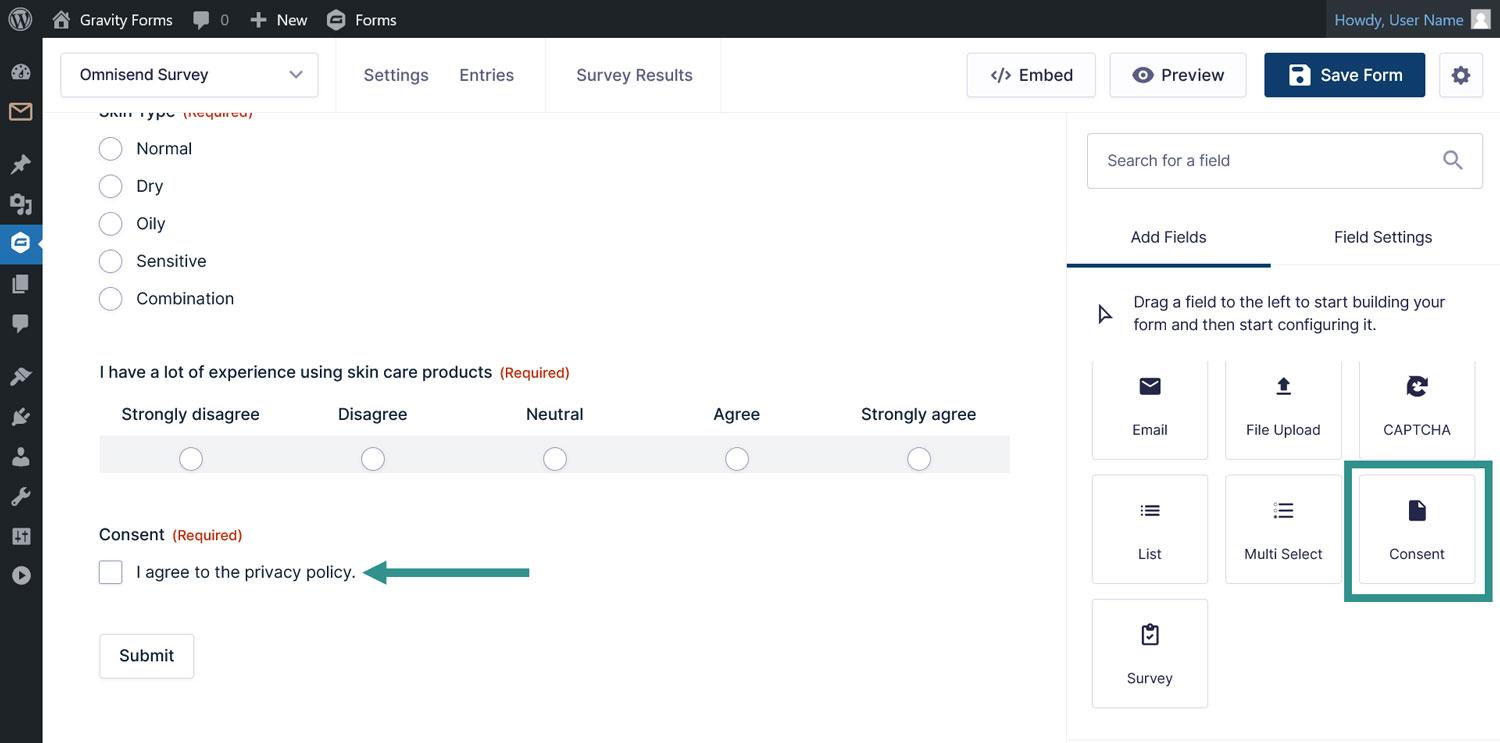Save the form with Save Form
Screen dimensions: 1500x743
coord(1344,75)
